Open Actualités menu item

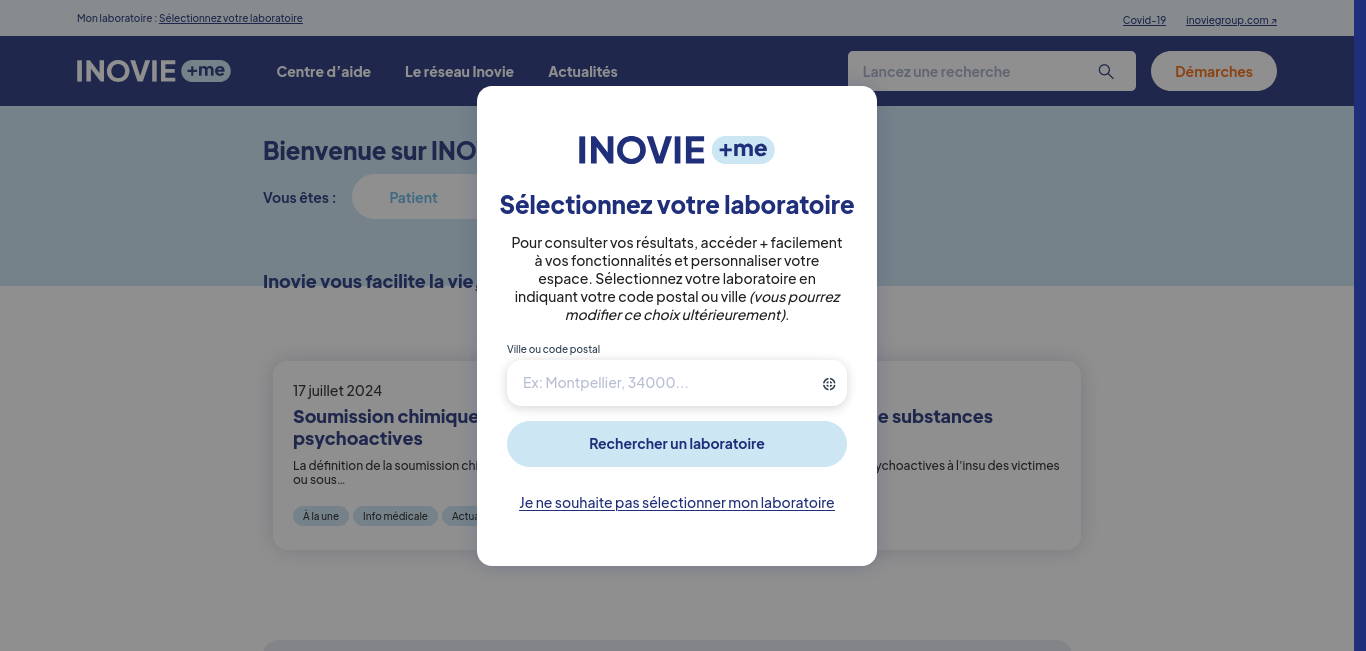pyautogui.click(x=583, y=72)
